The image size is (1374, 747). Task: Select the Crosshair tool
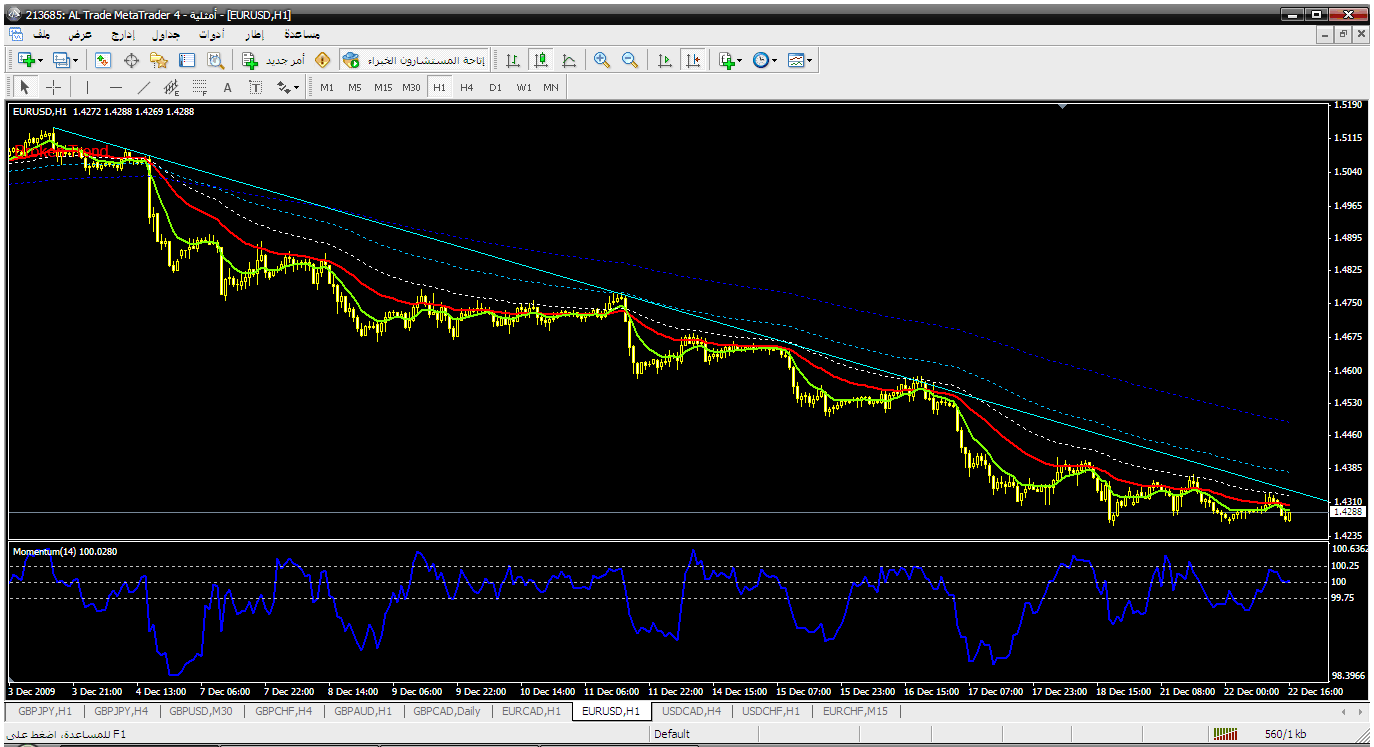click(x=53, y=87)
